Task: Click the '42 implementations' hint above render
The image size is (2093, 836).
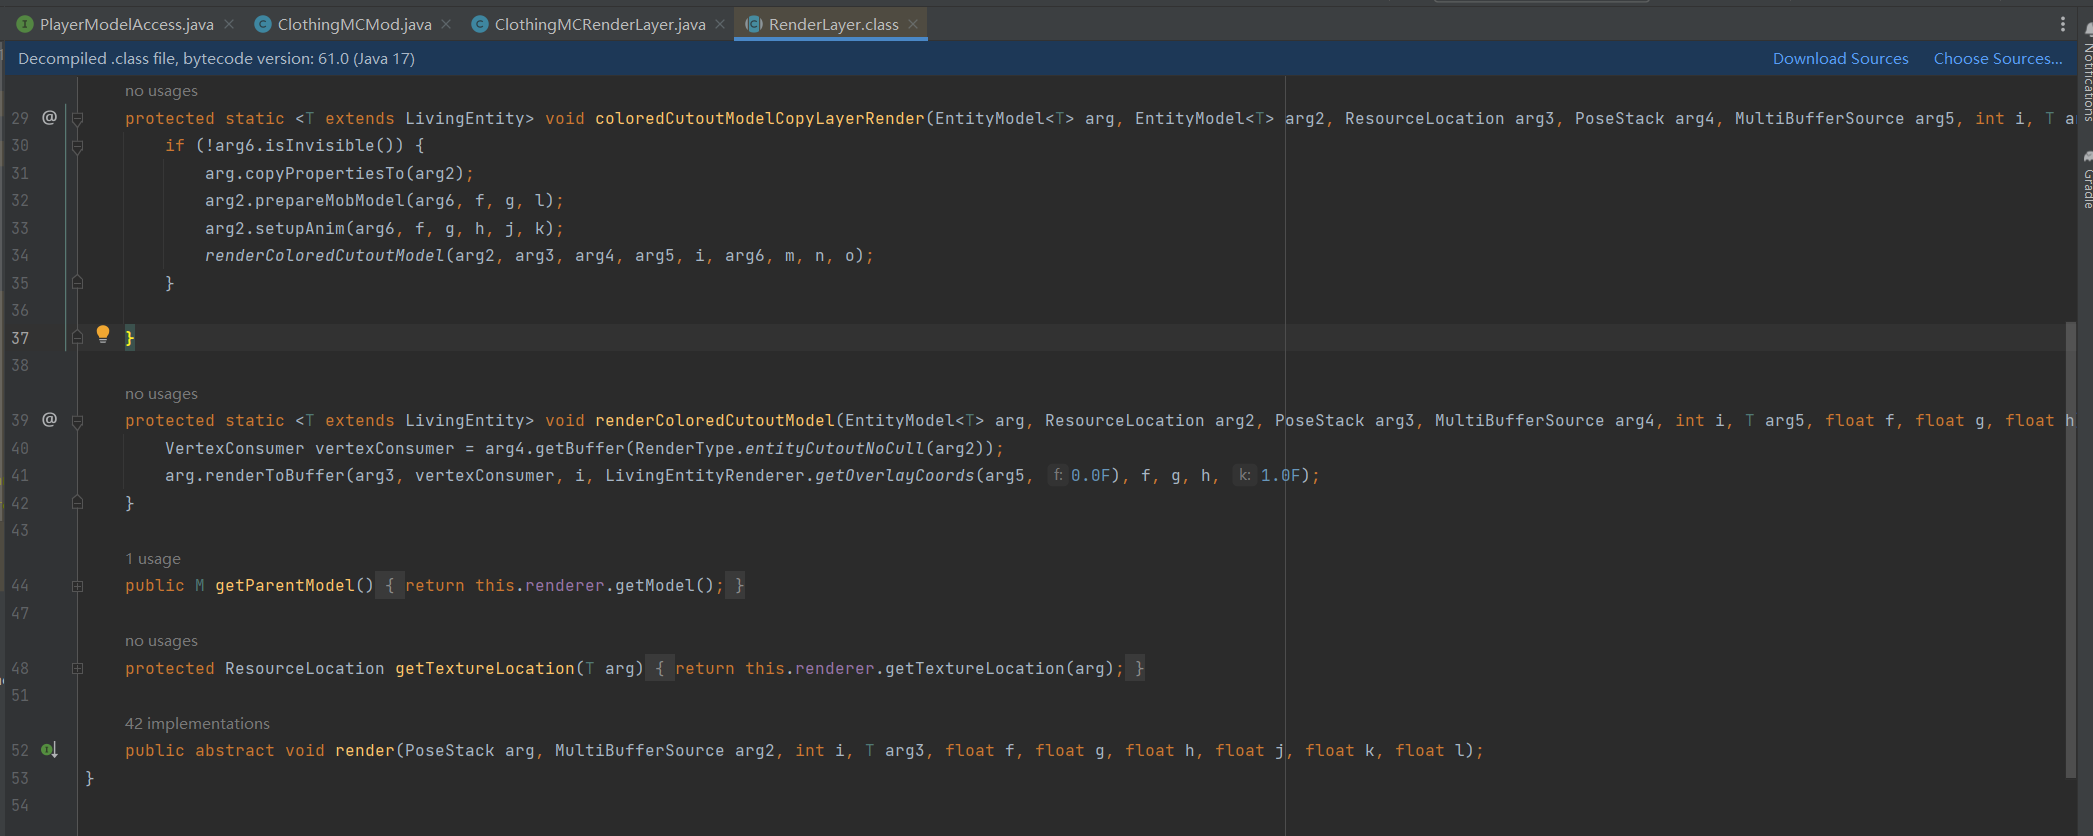Action: click(197, 724)
